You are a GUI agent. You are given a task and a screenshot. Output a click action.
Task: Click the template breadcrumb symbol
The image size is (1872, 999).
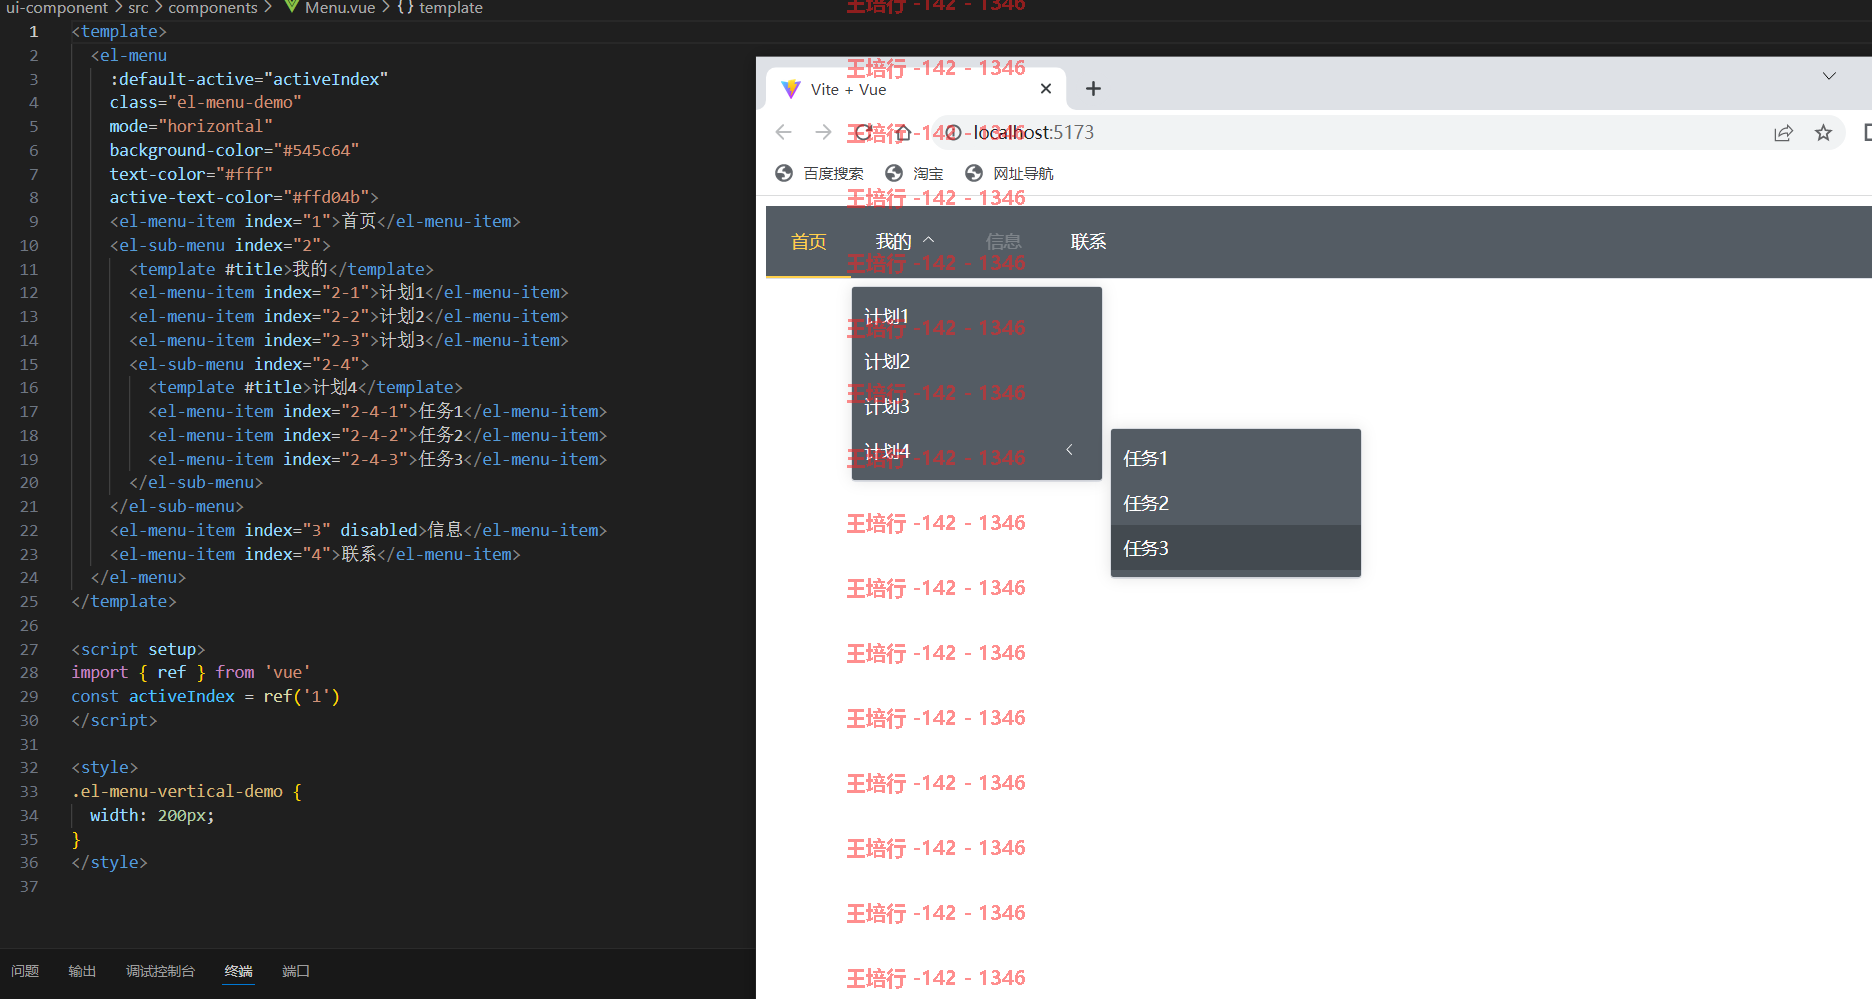pos(440,8)
